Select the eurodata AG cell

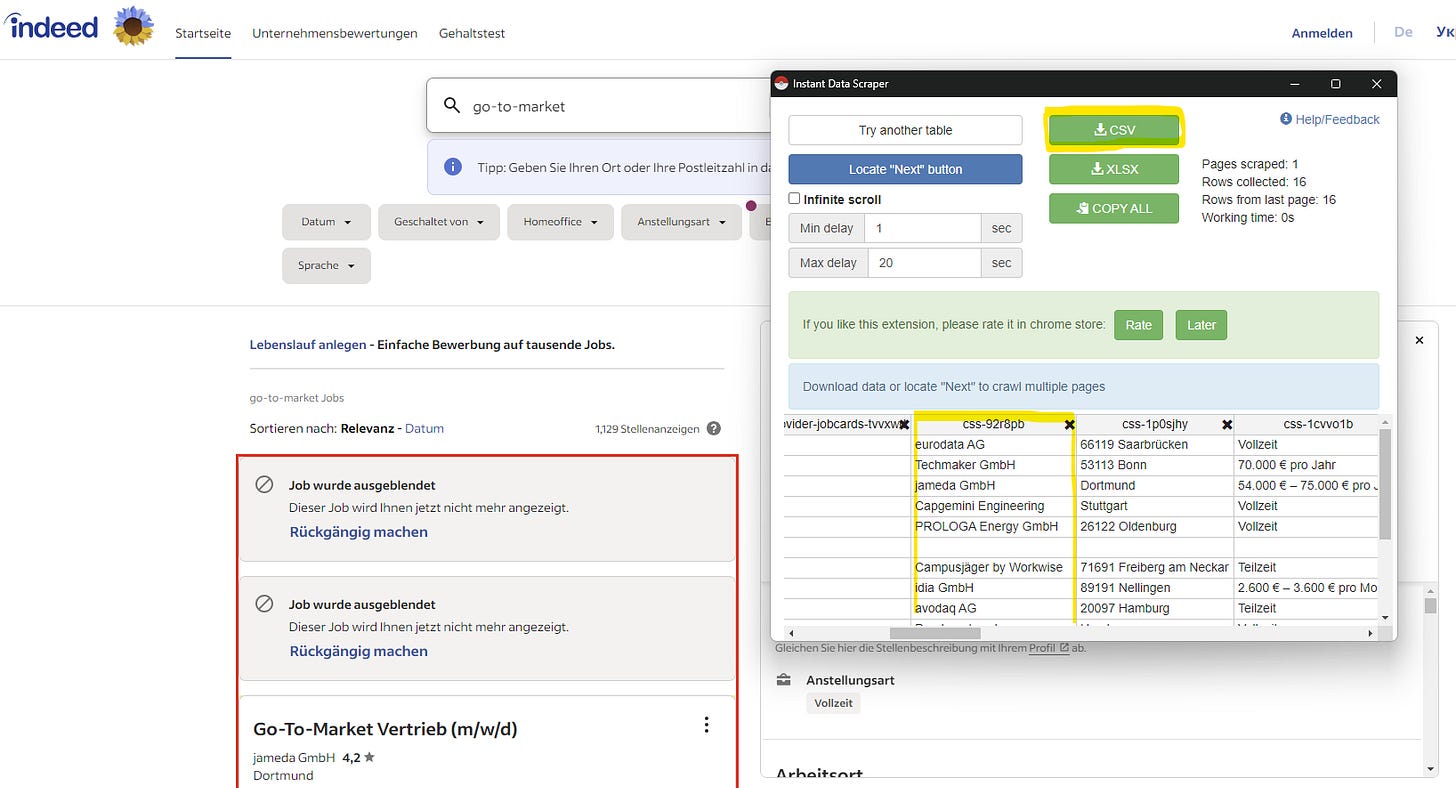point(994,444)
